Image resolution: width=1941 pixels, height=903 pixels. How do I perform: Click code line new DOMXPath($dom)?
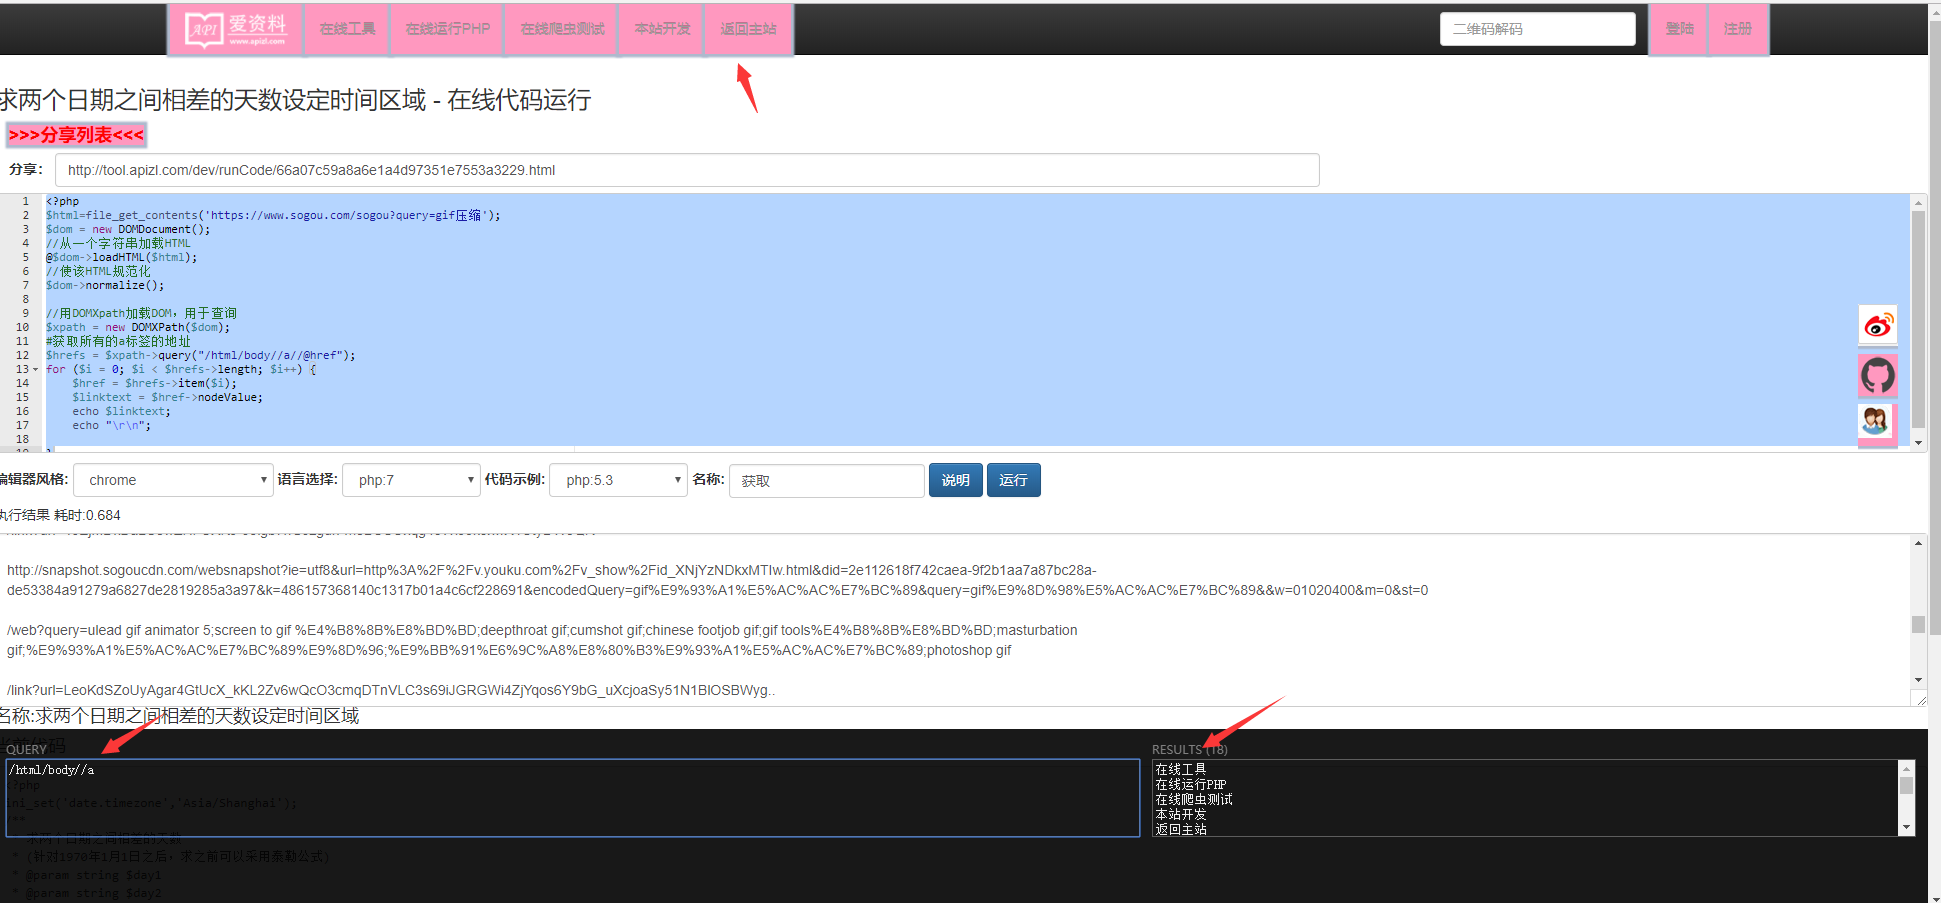point(138,327)
